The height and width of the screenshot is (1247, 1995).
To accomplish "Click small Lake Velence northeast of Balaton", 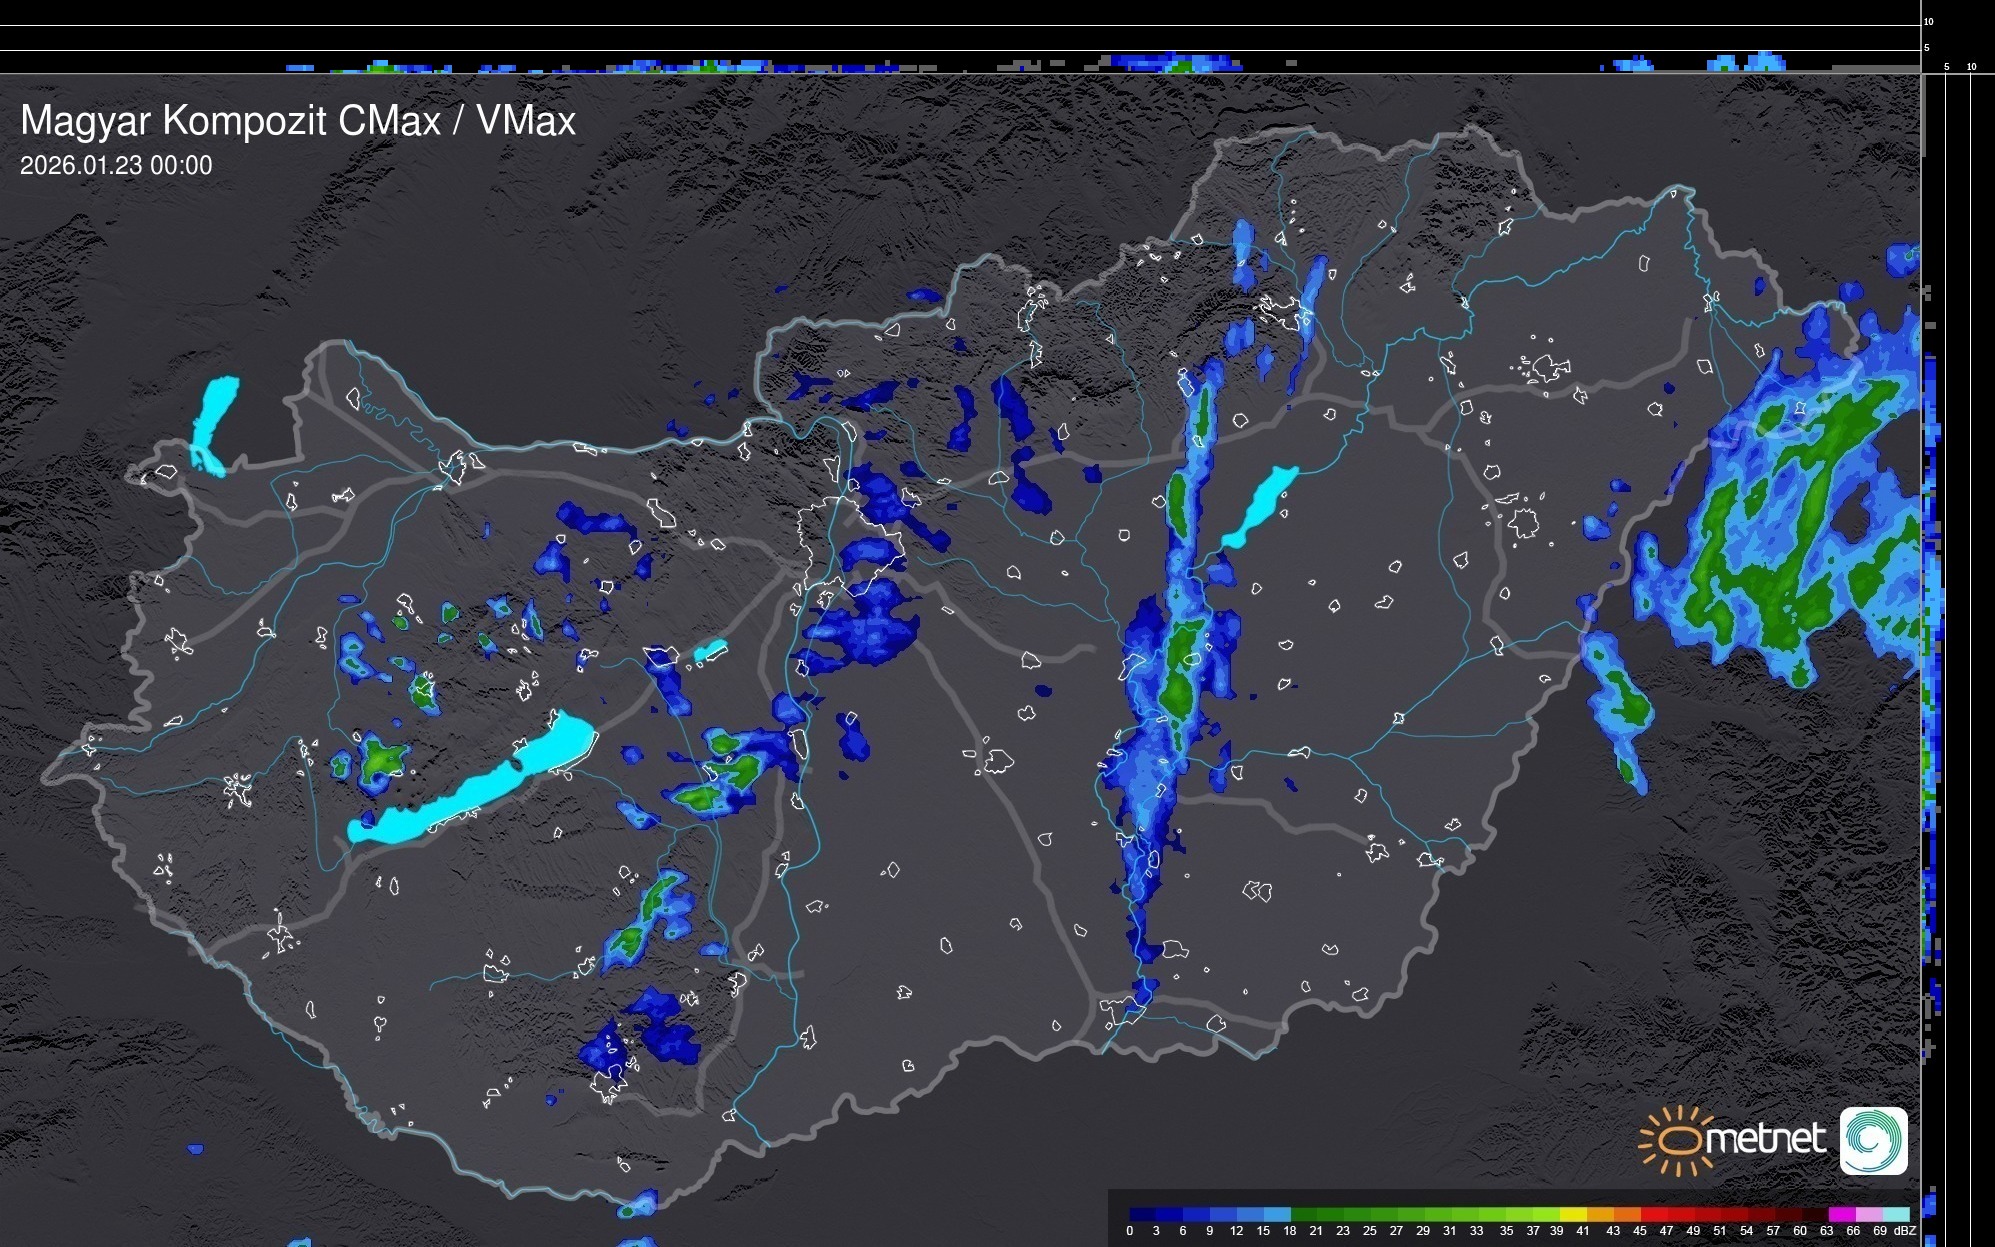I will [710, 651].
